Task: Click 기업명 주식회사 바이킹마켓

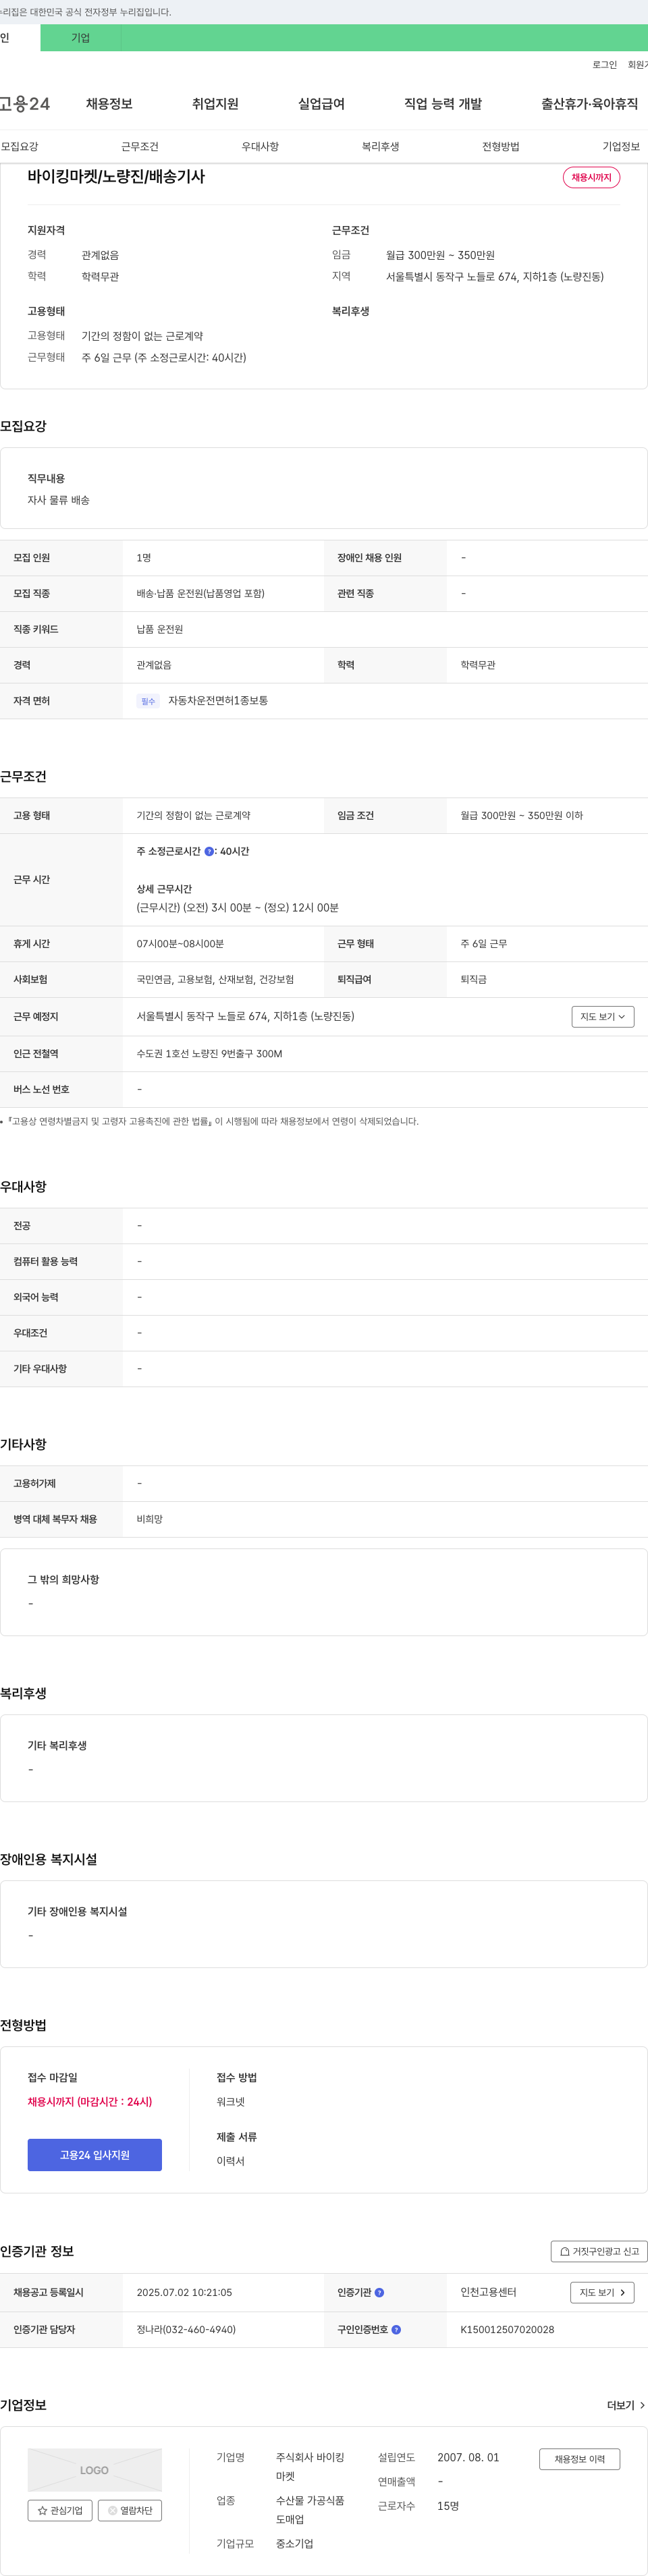Action: 310,2466
